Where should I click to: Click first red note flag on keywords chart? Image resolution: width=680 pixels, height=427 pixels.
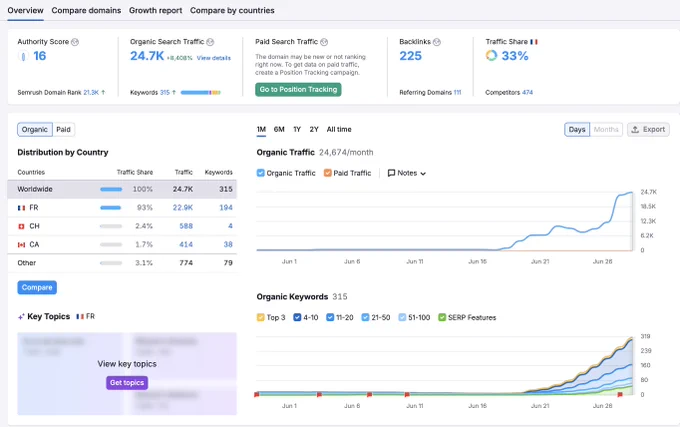[x=257, y=394]
